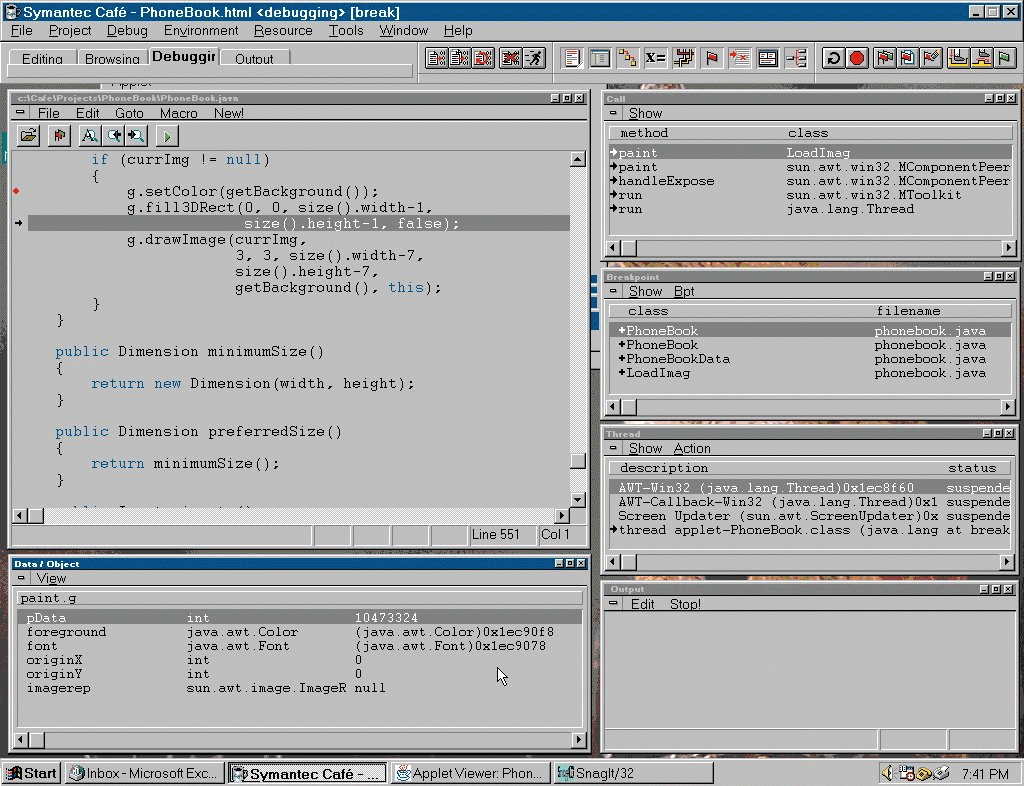
Task: Click the red stop sign debug icon
Action: [x=857, y=58]
